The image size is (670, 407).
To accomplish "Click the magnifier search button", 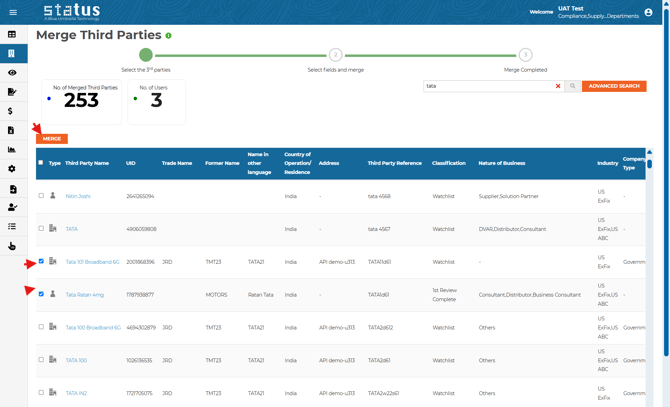I will pos(572,86).
